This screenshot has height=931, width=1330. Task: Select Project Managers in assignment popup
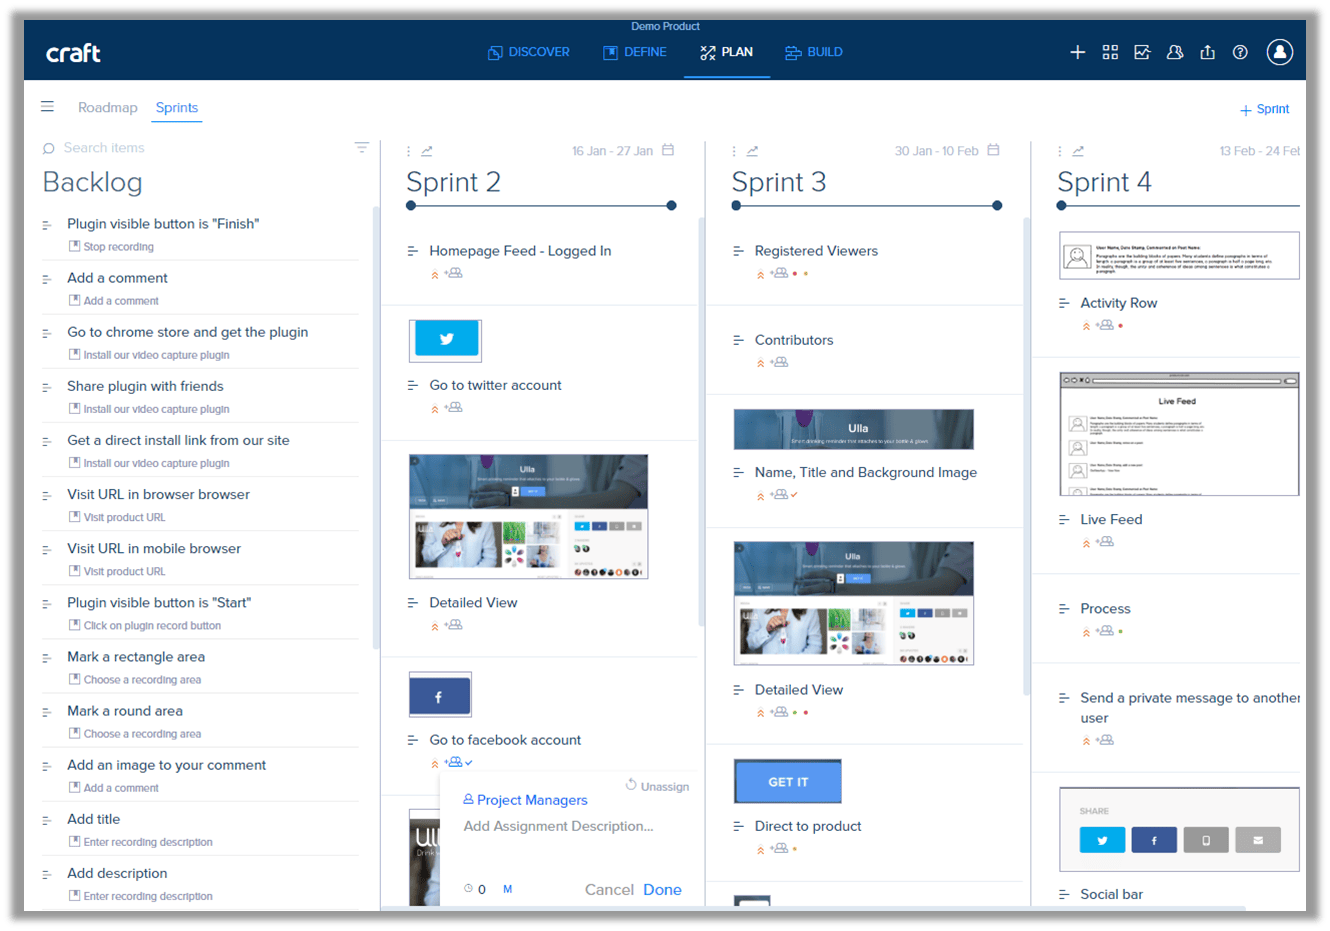tap(525, 800)
